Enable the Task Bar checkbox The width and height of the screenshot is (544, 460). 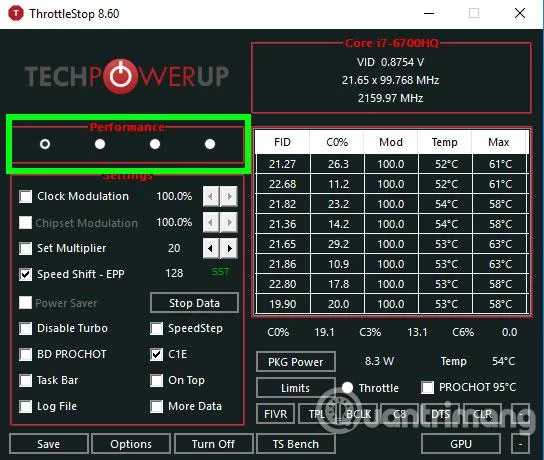(26, 381)
